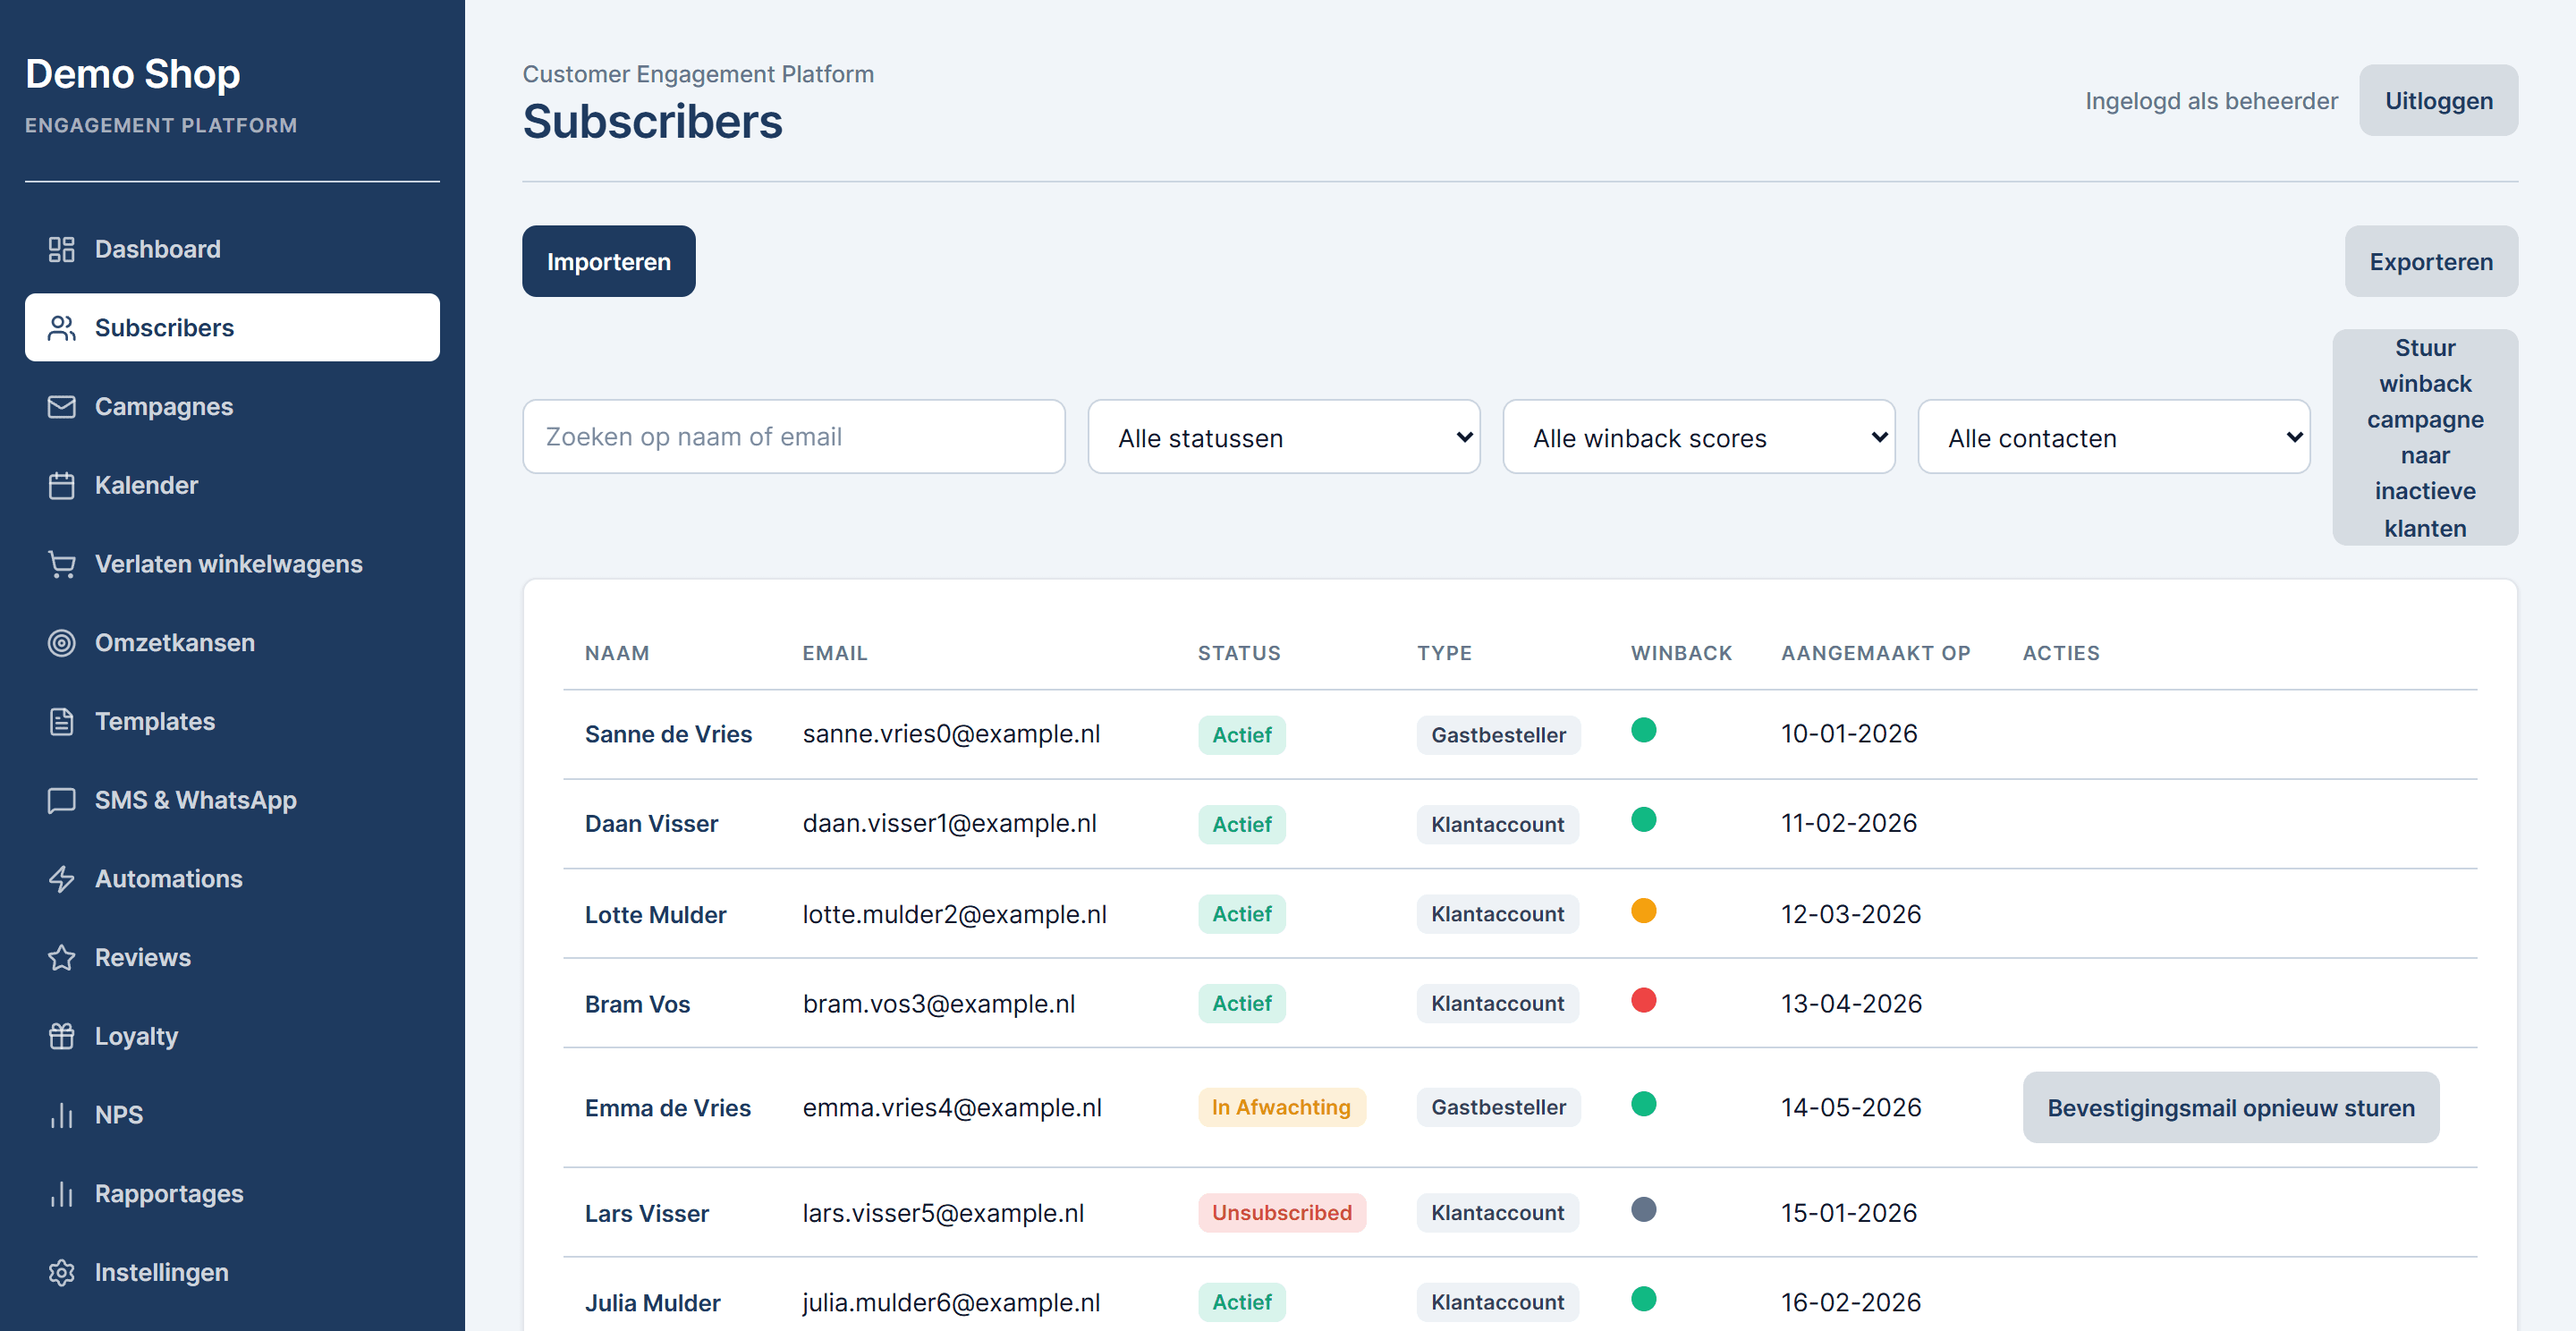This screenshot has height=1331, width=2576.
Task: Click the Templates document icon
Action: [x=62, y=722]
